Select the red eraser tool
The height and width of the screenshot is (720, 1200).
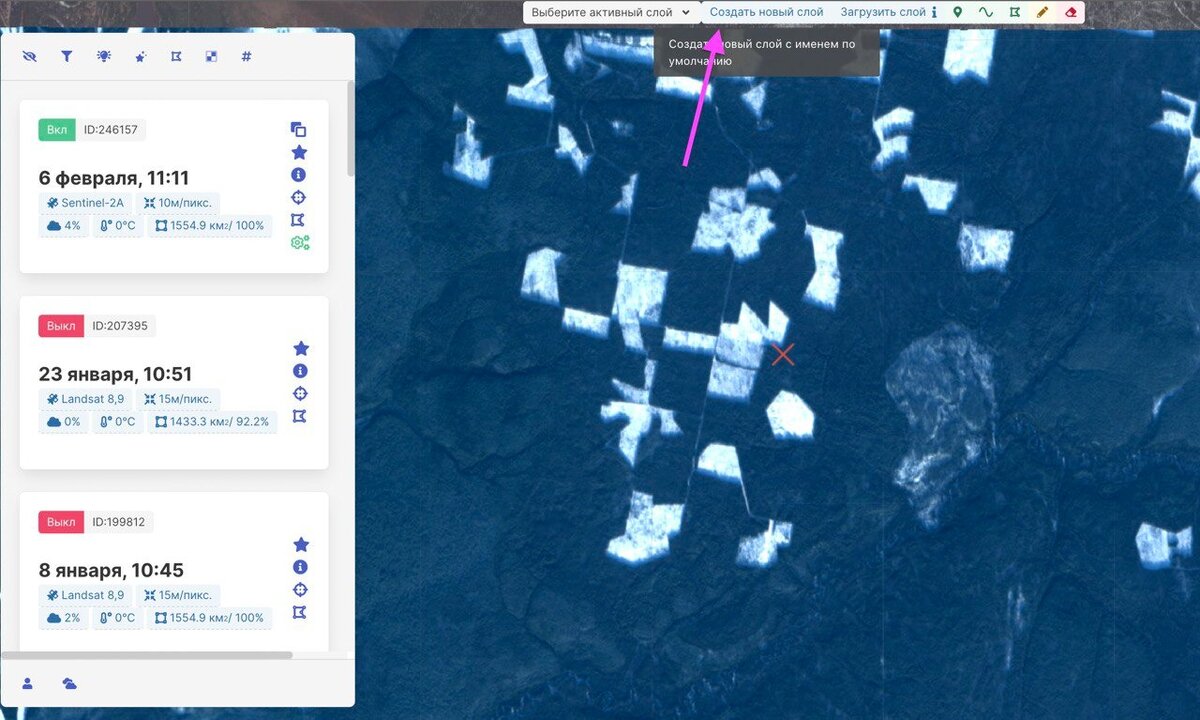click(x=1071, y=12)
